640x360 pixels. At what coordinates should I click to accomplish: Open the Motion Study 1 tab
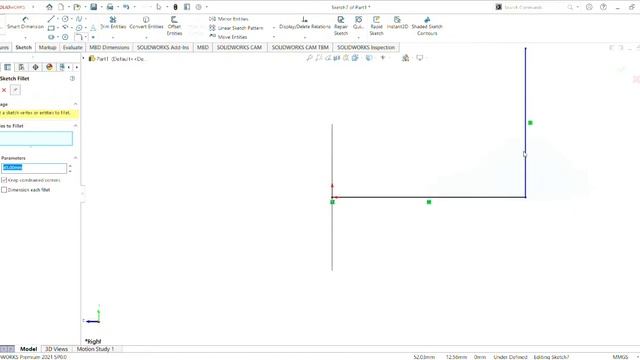[x=96, y=349]
